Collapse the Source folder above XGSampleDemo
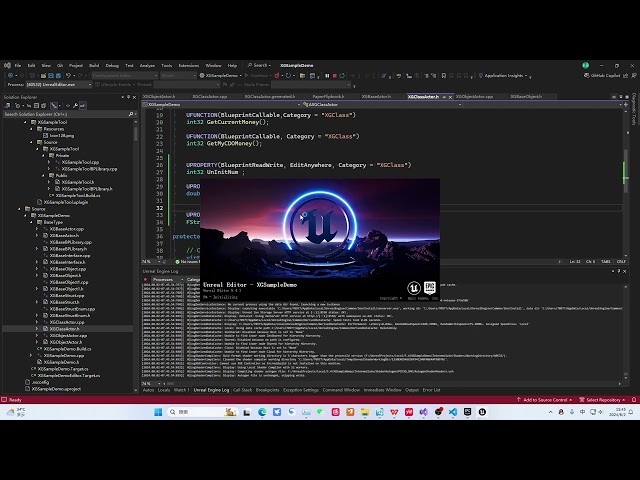The image size is (640, 480). coord(19,209)
